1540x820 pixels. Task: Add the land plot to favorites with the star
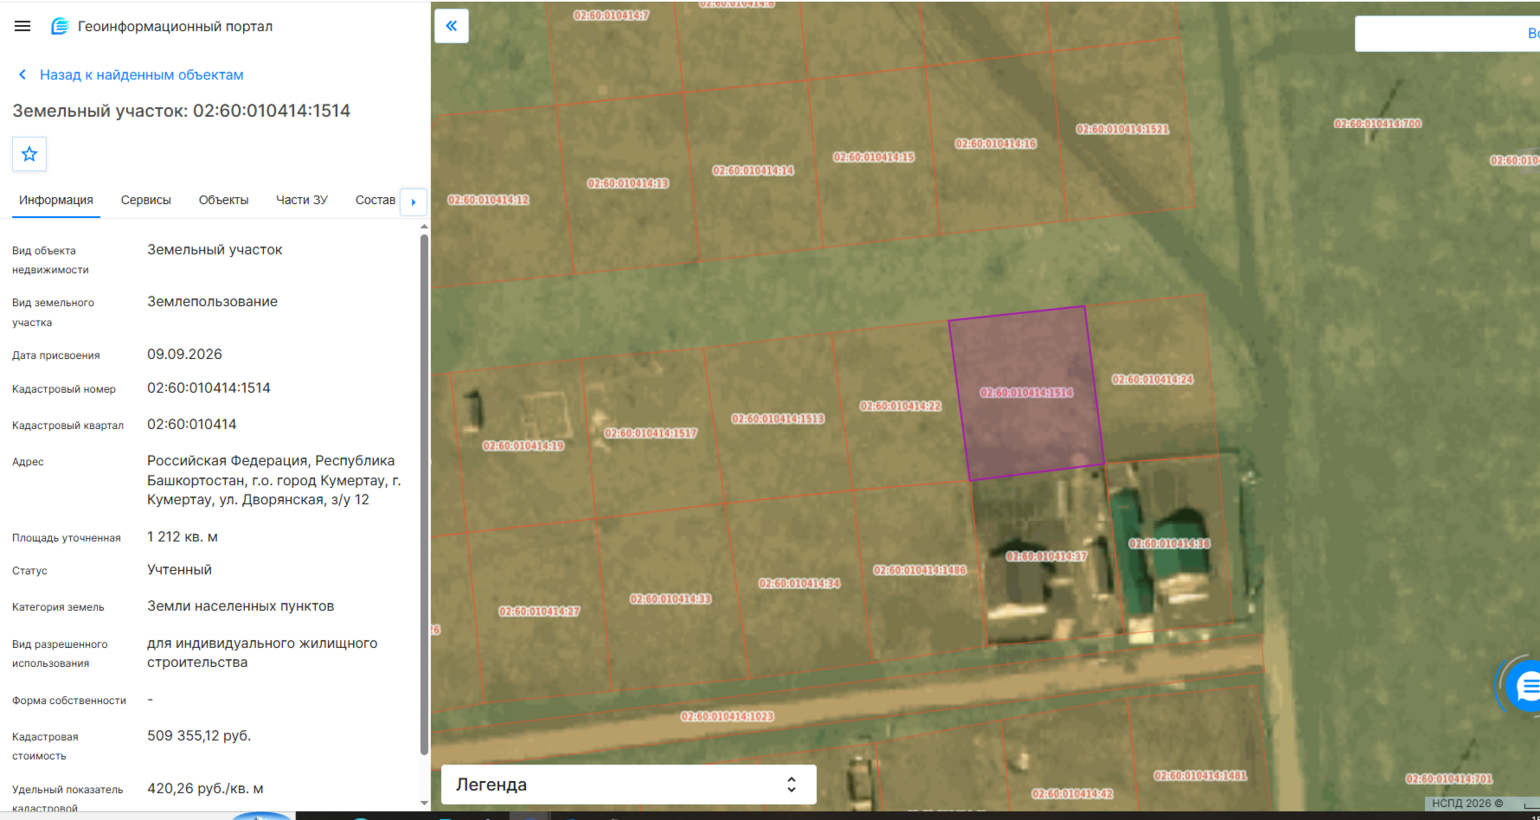(x=29, y=154)
